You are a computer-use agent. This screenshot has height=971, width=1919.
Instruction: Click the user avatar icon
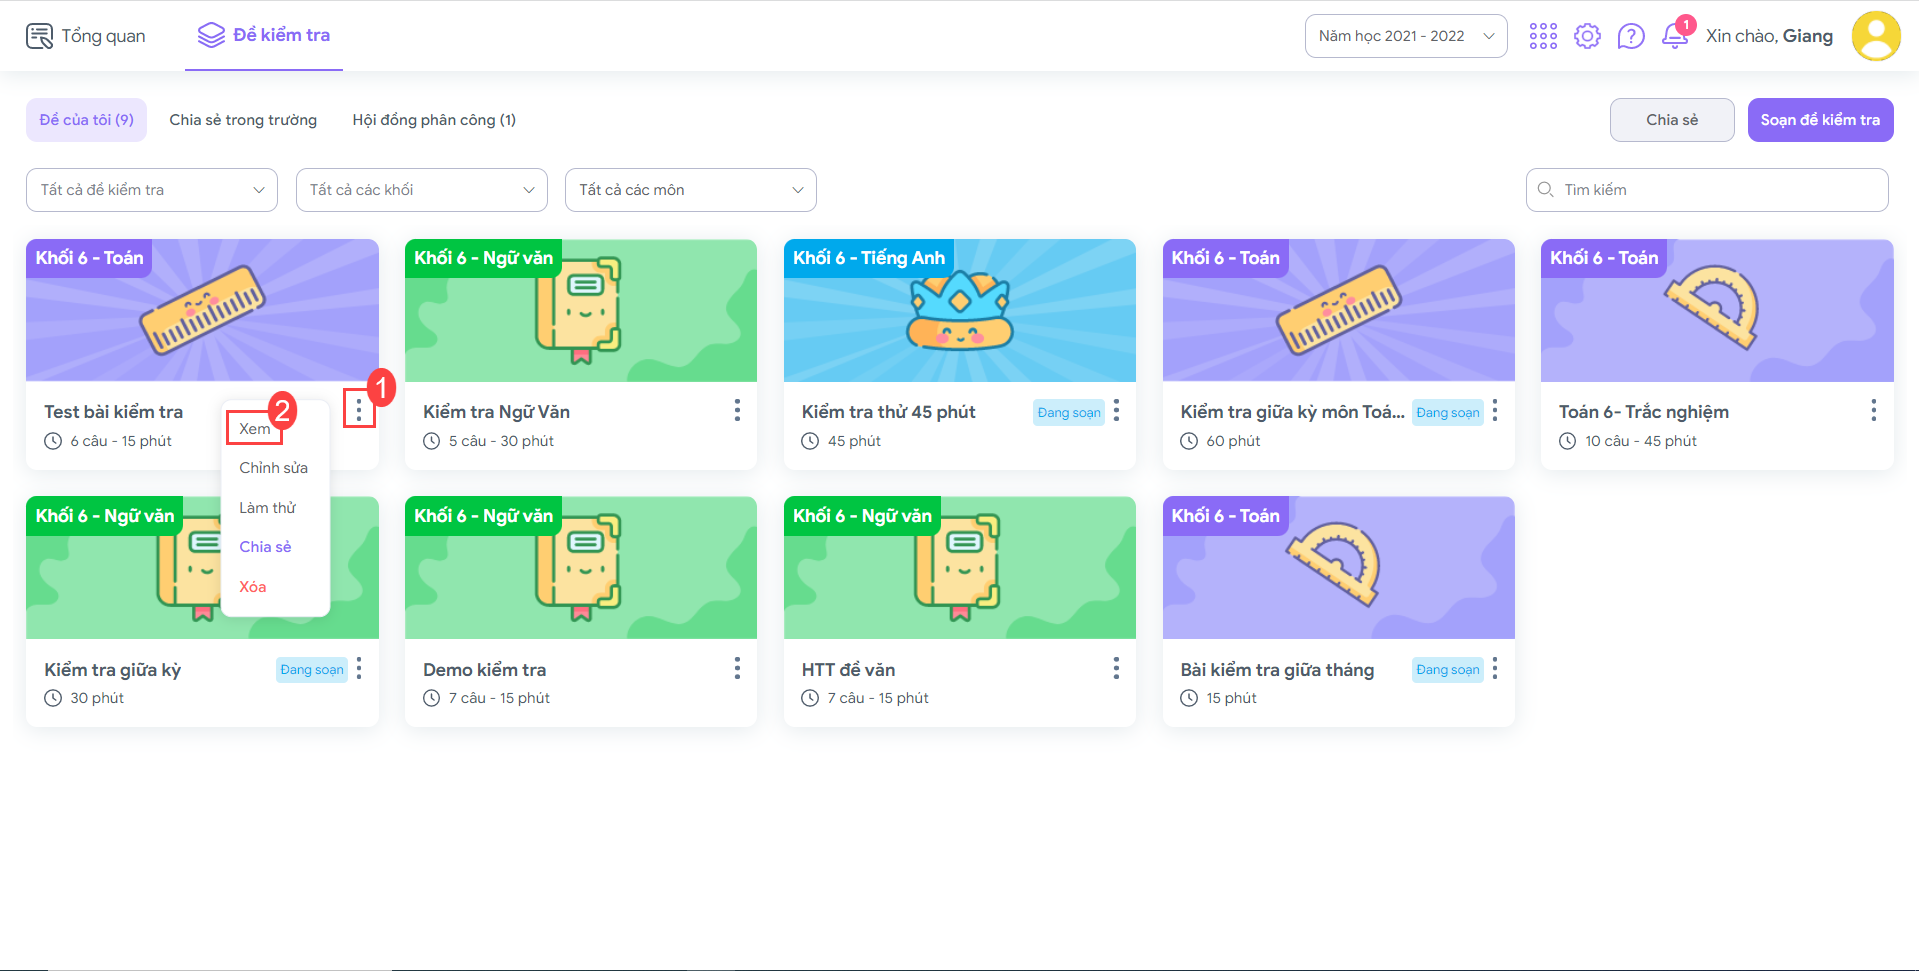[1876, 36]
